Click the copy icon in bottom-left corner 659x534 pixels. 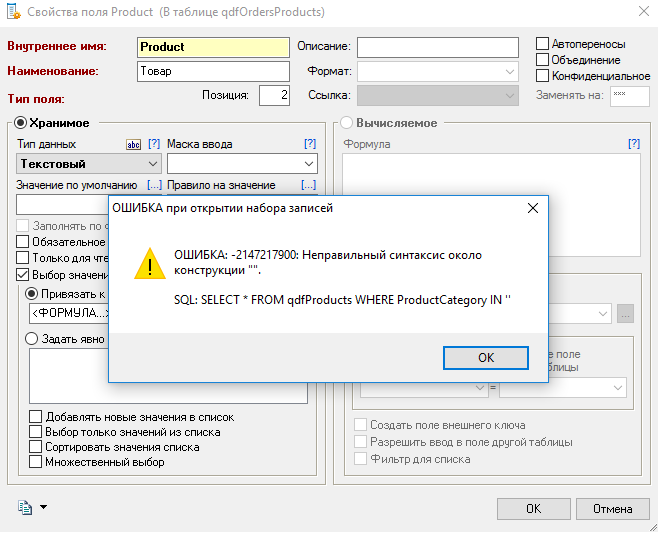tap(25, 508)
